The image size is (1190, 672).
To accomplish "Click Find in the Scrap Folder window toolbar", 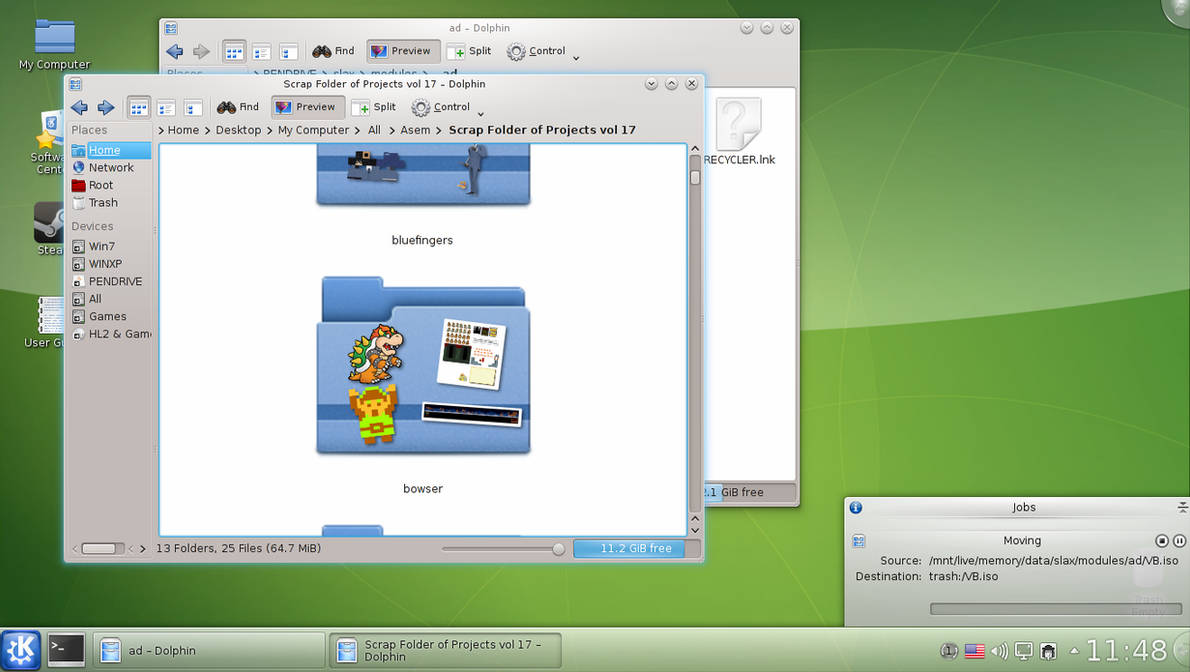I will (x=238, y=107).
